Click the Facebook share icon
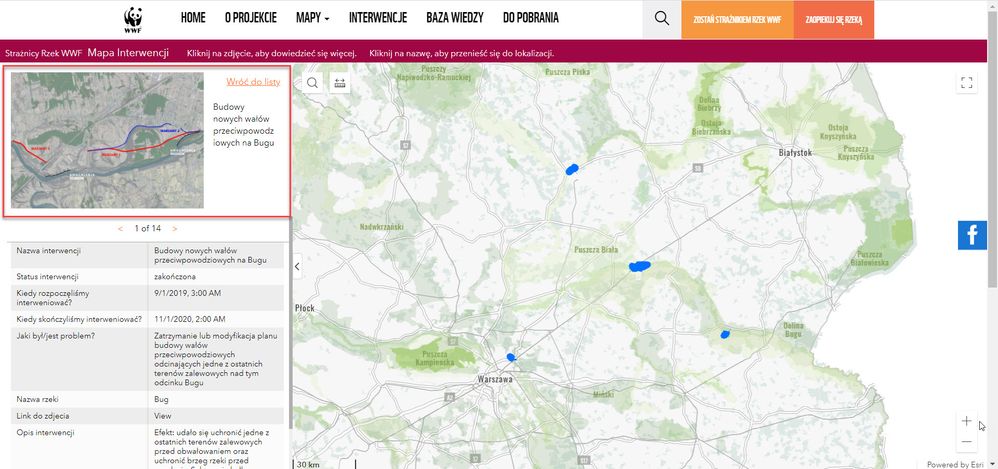Screen dimensions: 998x469 point(972,235)
